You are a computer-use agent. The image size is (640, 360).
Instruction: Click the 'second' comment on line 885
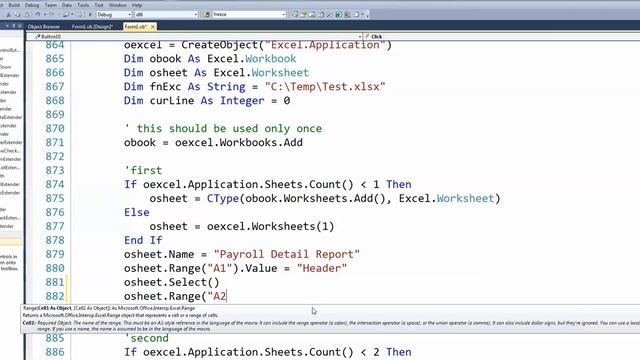pos(147,338)
